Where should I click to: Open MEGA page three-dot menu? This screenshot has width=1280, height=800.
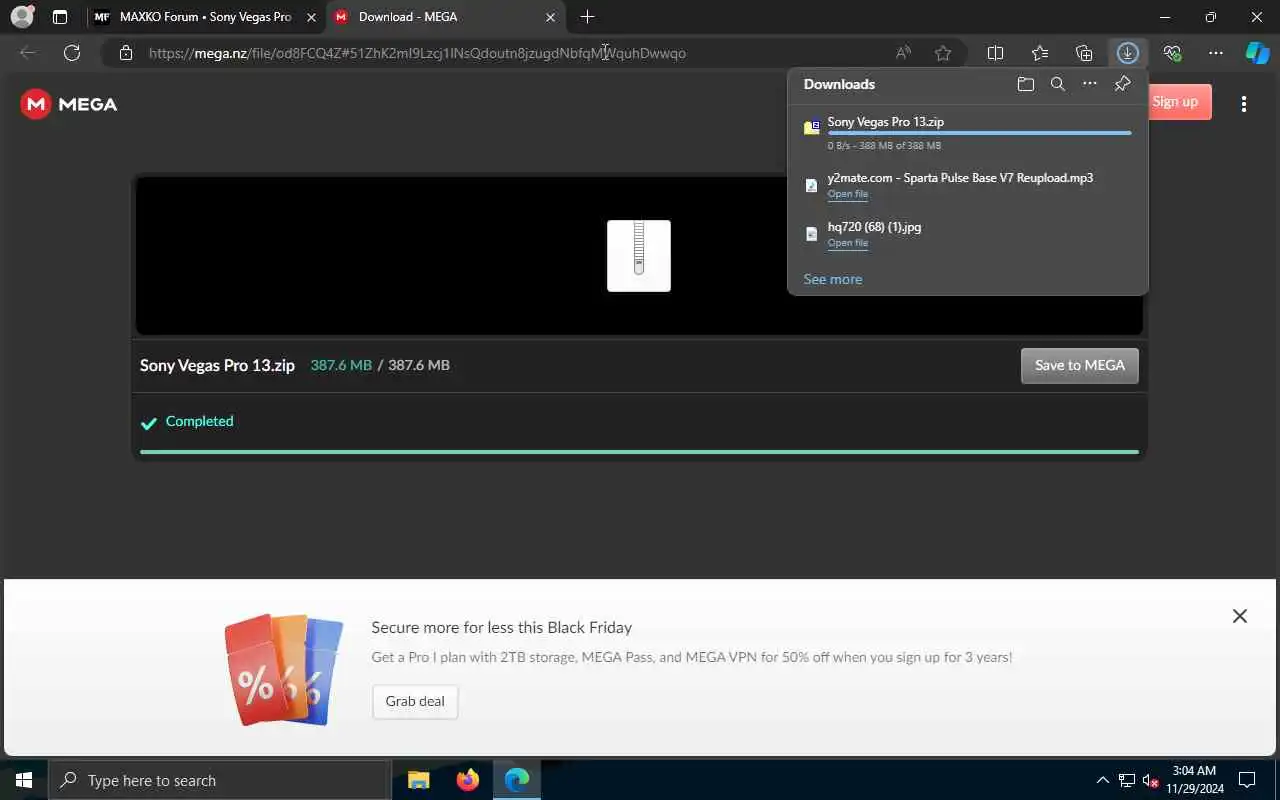[x=1243, y=104]
